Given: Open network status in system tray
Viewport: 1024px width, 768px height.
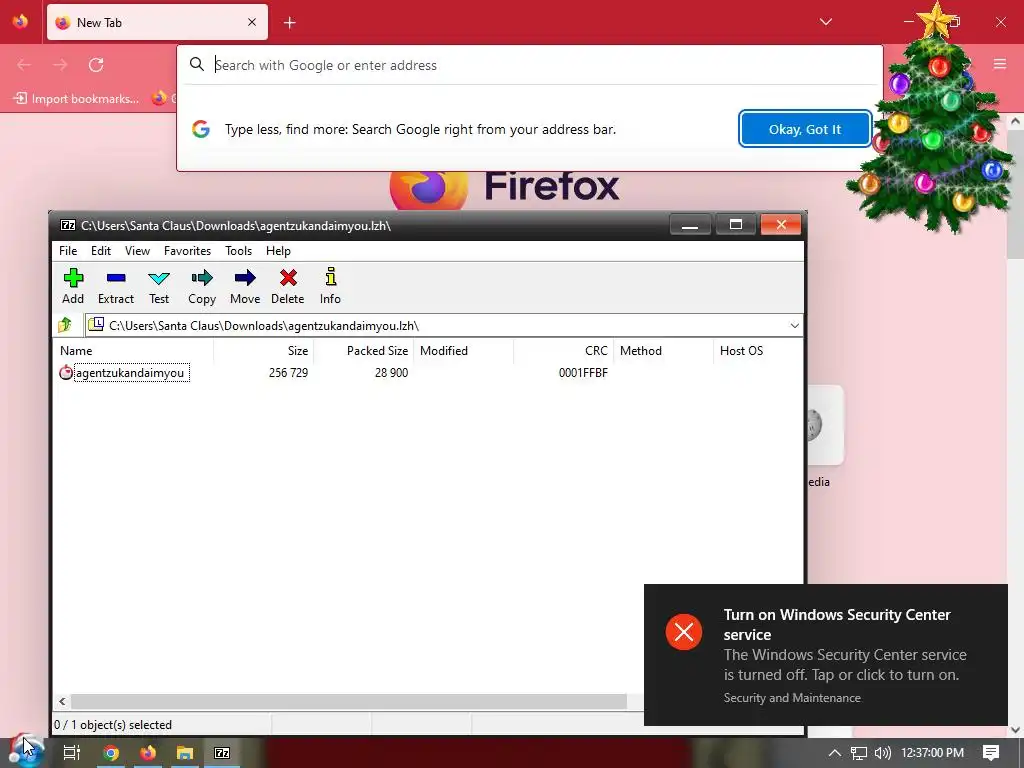Looking at the screenshot, I should [x=859, y=753].
